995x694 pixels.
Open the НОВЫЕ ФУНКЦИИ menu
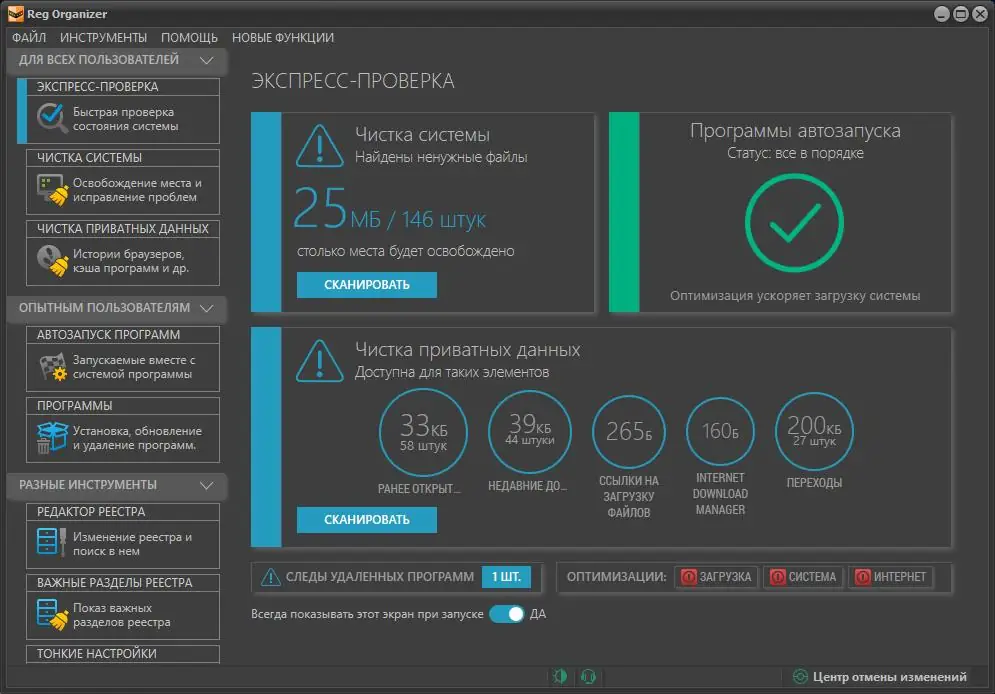point(282,36)
